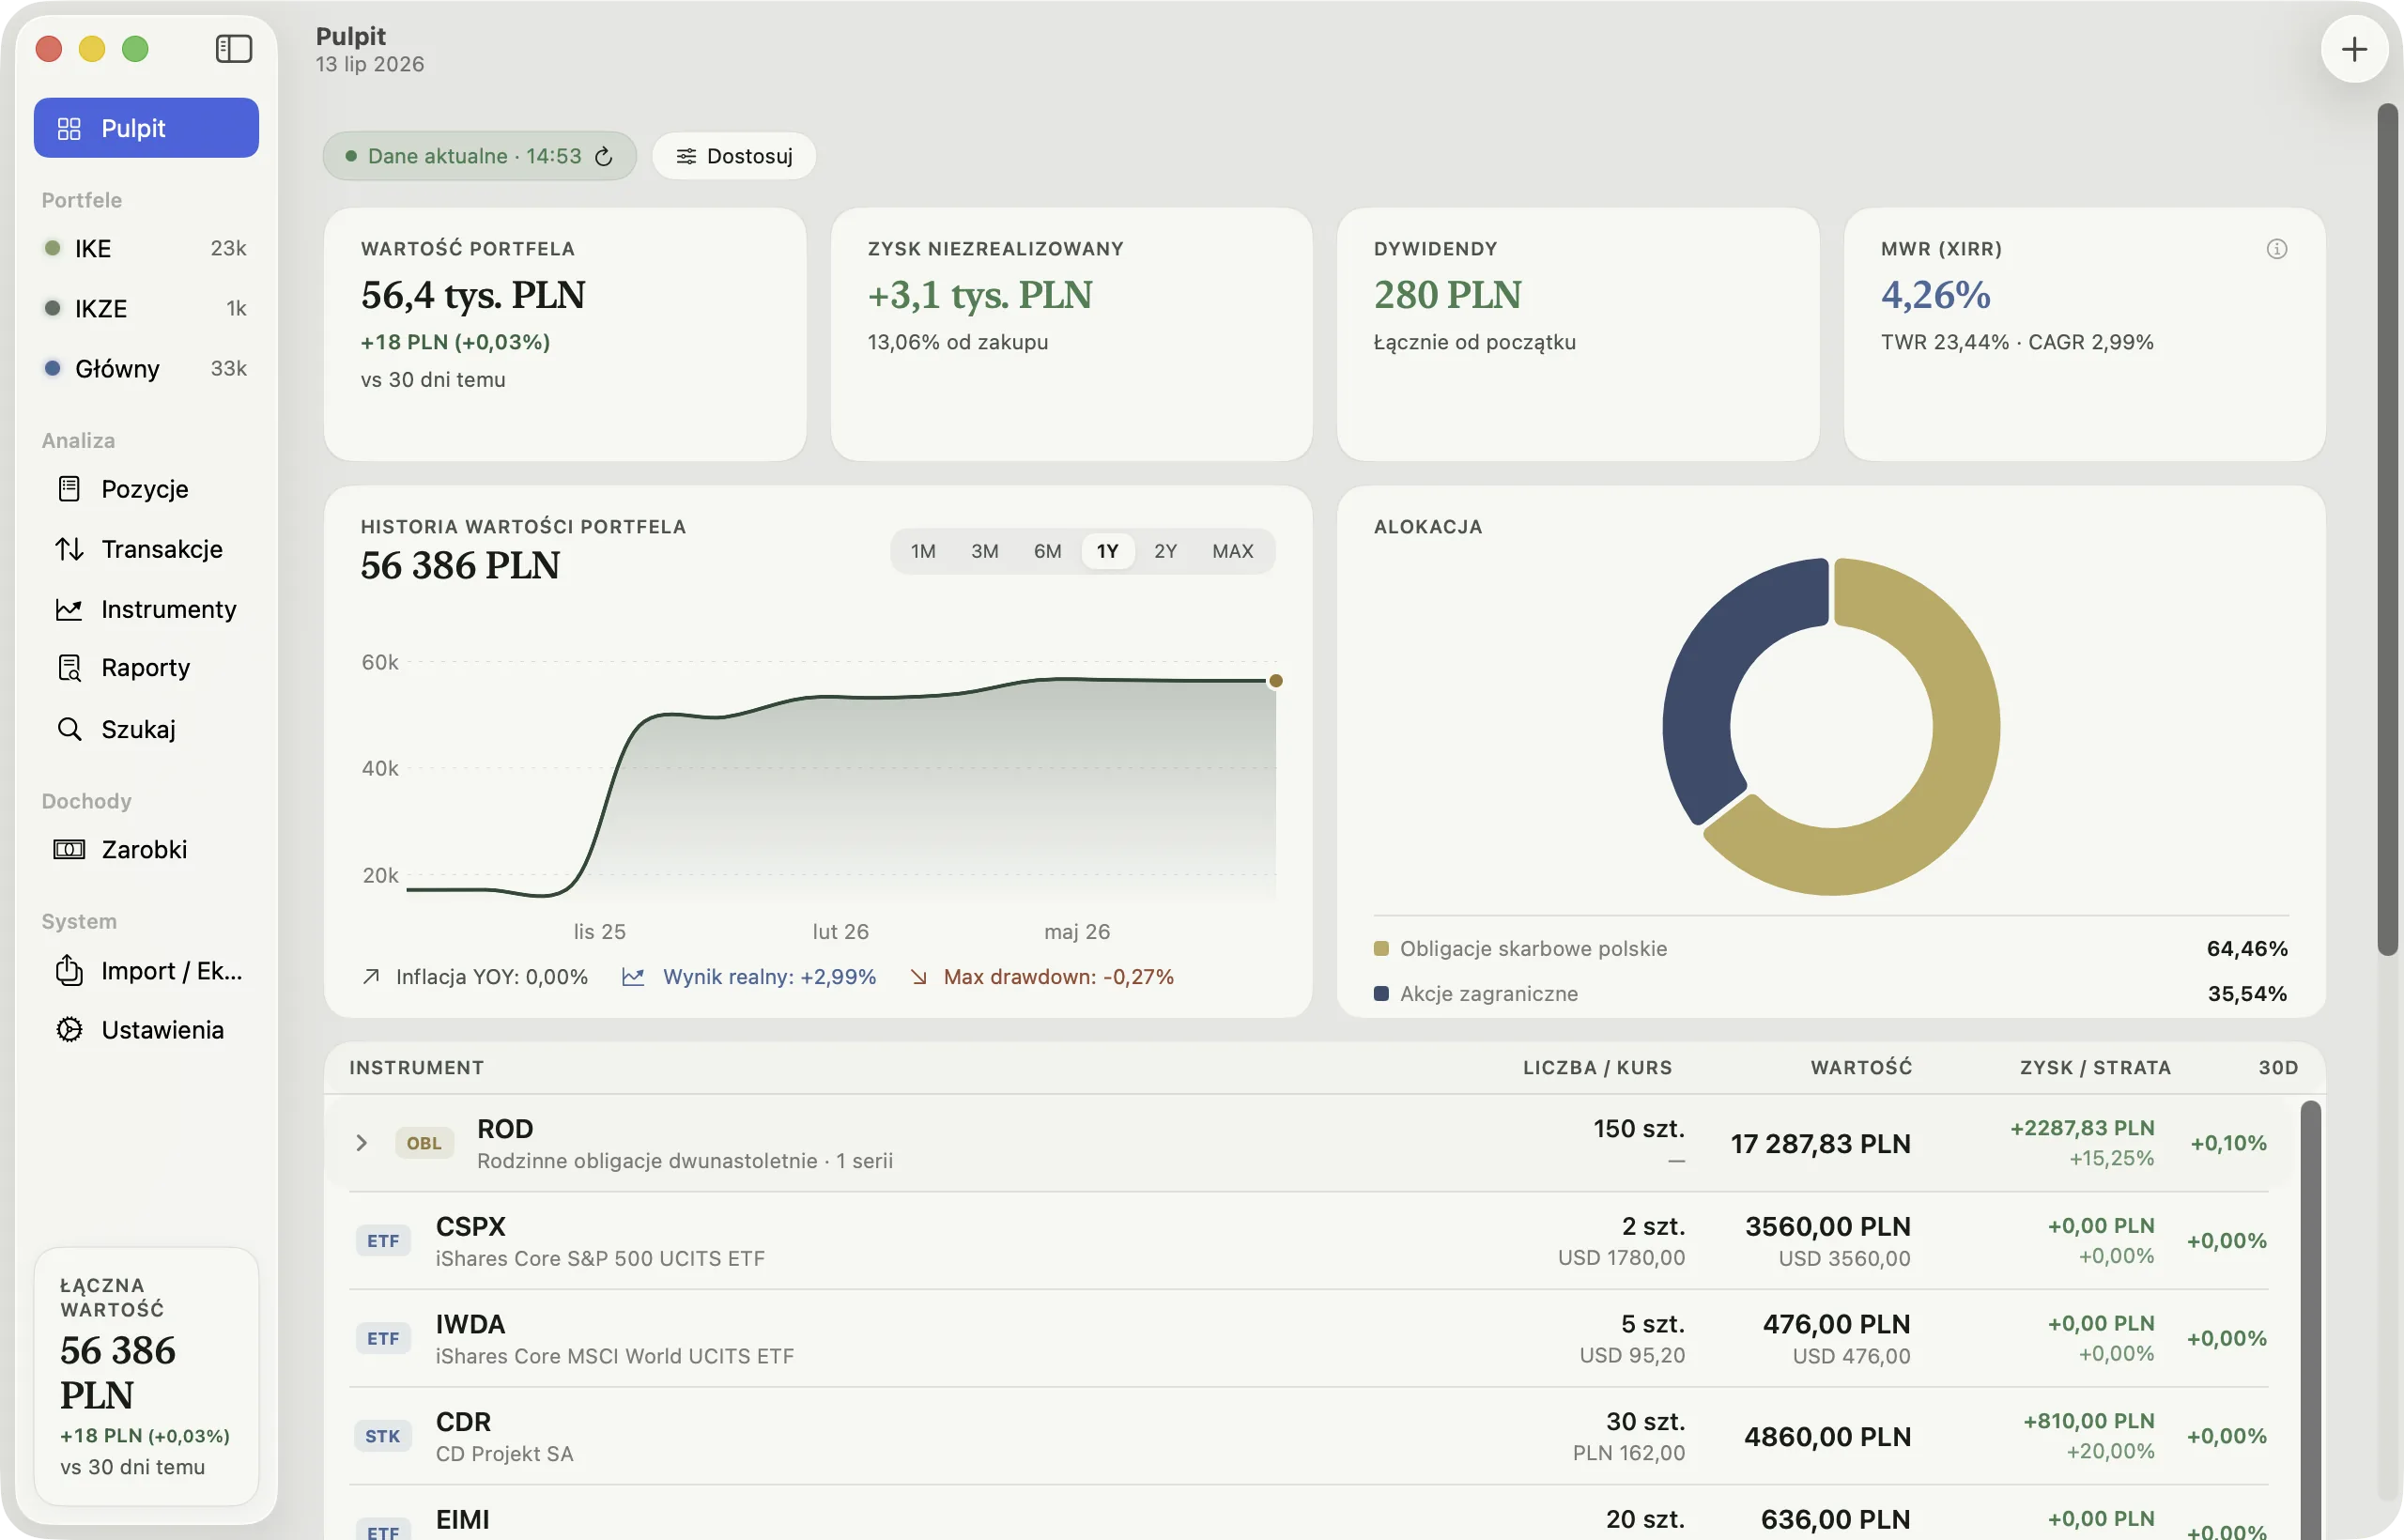Open Ustawienia settings
Screen dimensions: 2404x1540
[x=146, y=1030]
